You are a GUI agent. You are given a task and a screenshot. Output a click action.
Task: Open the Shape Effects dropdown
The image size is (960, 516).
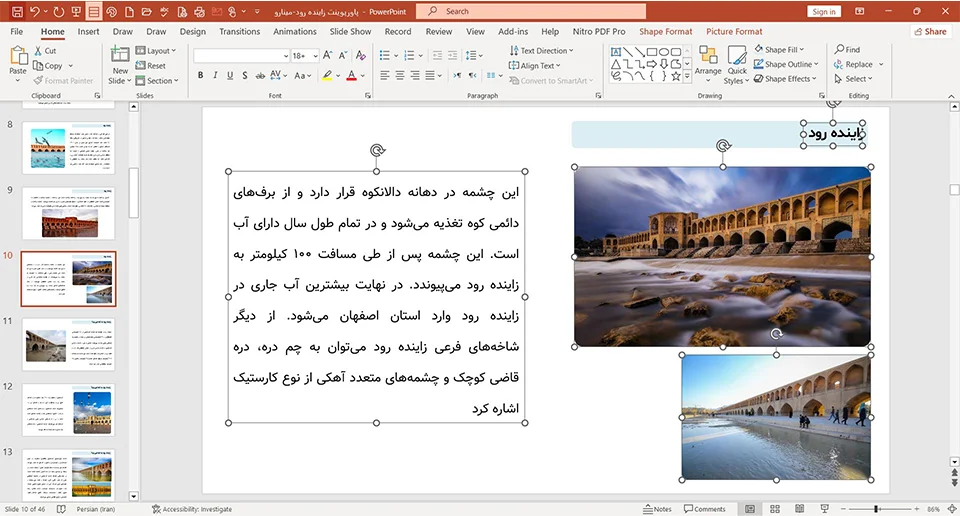click(786, 79)
